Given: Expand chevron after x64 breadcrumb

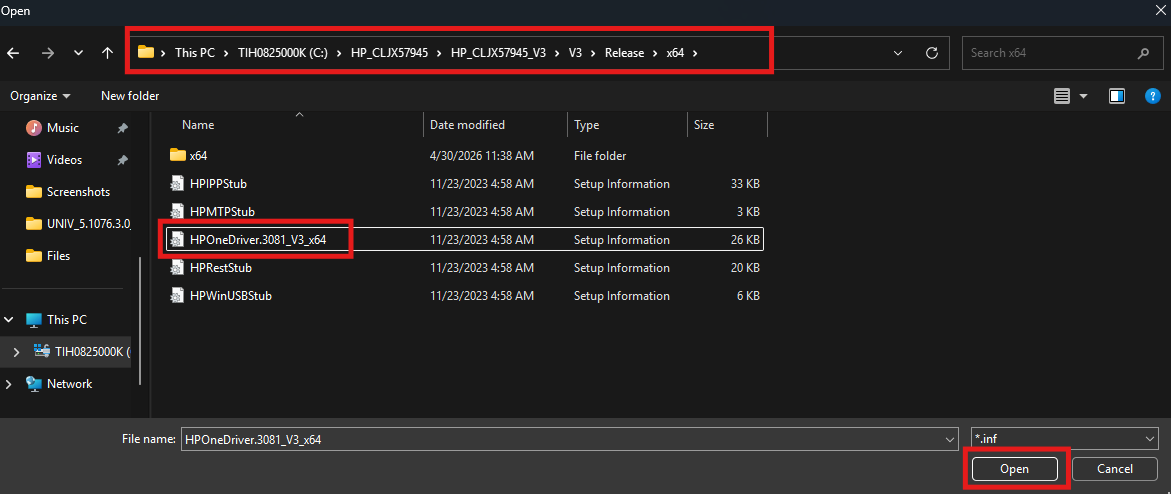Looking at the screenshot, I should pos(695,53).
